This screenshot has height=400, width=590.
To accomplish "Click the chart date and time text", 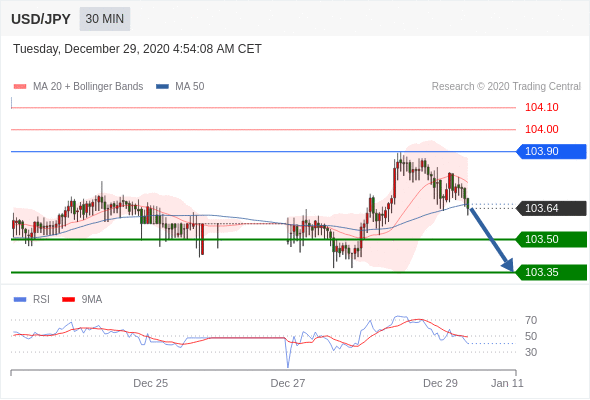I will pyautogui.click(x=137, y=49).
